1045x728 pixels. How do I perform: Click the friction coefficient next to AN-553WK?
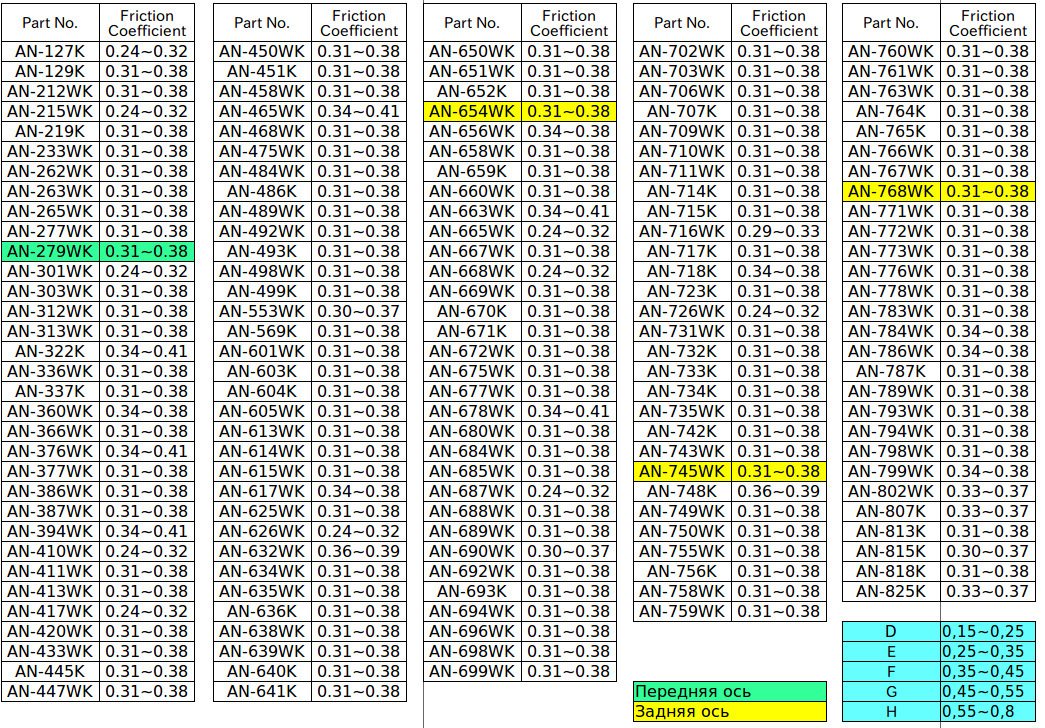[358, 311]
